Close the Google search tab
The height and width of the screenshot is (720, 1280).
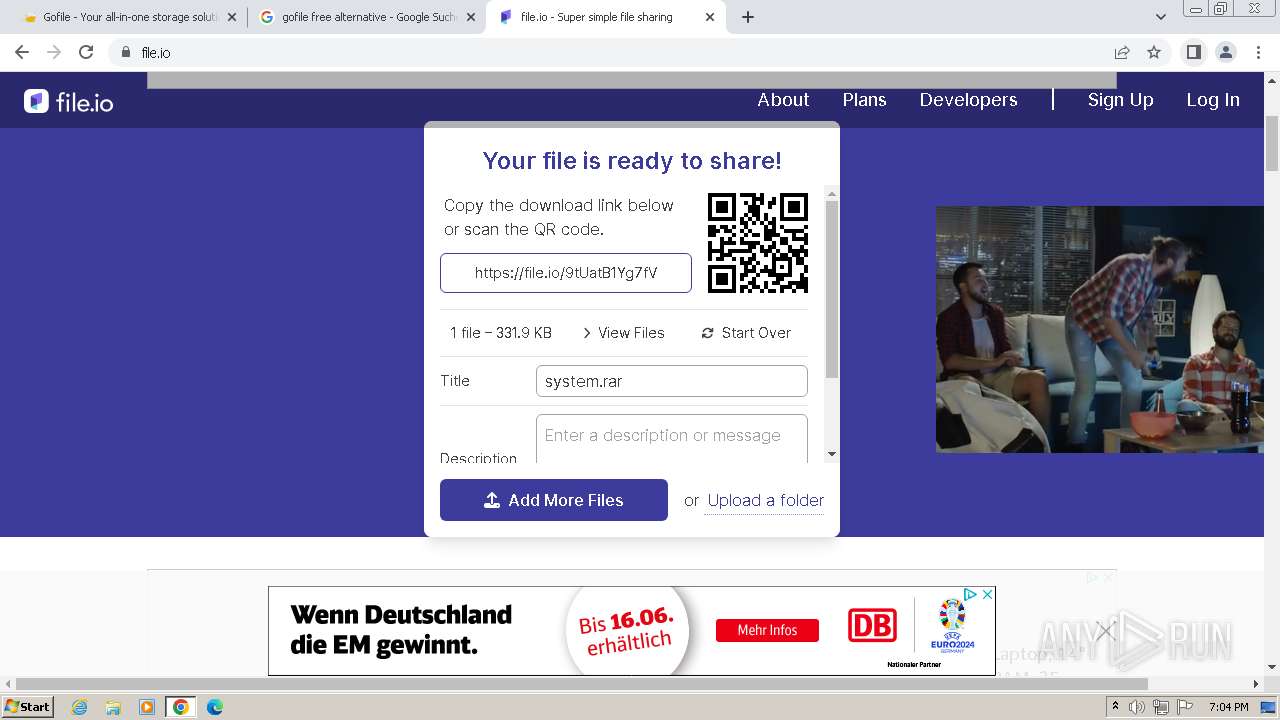pos(471,17)
